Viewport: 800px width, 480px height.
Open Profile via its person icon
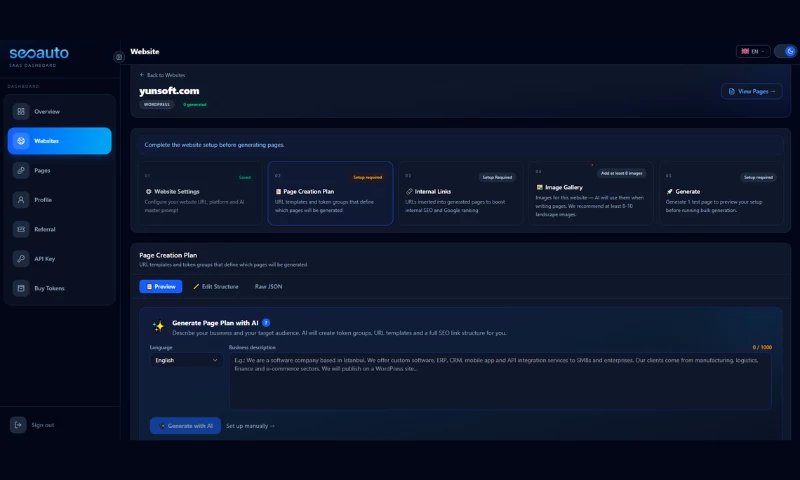coord(20,200)
